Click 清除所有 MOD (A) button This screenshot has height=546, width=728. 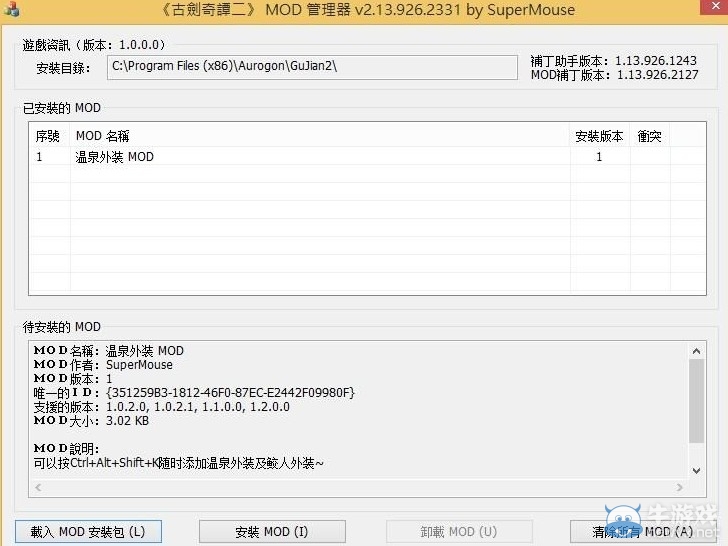[643, 531]
